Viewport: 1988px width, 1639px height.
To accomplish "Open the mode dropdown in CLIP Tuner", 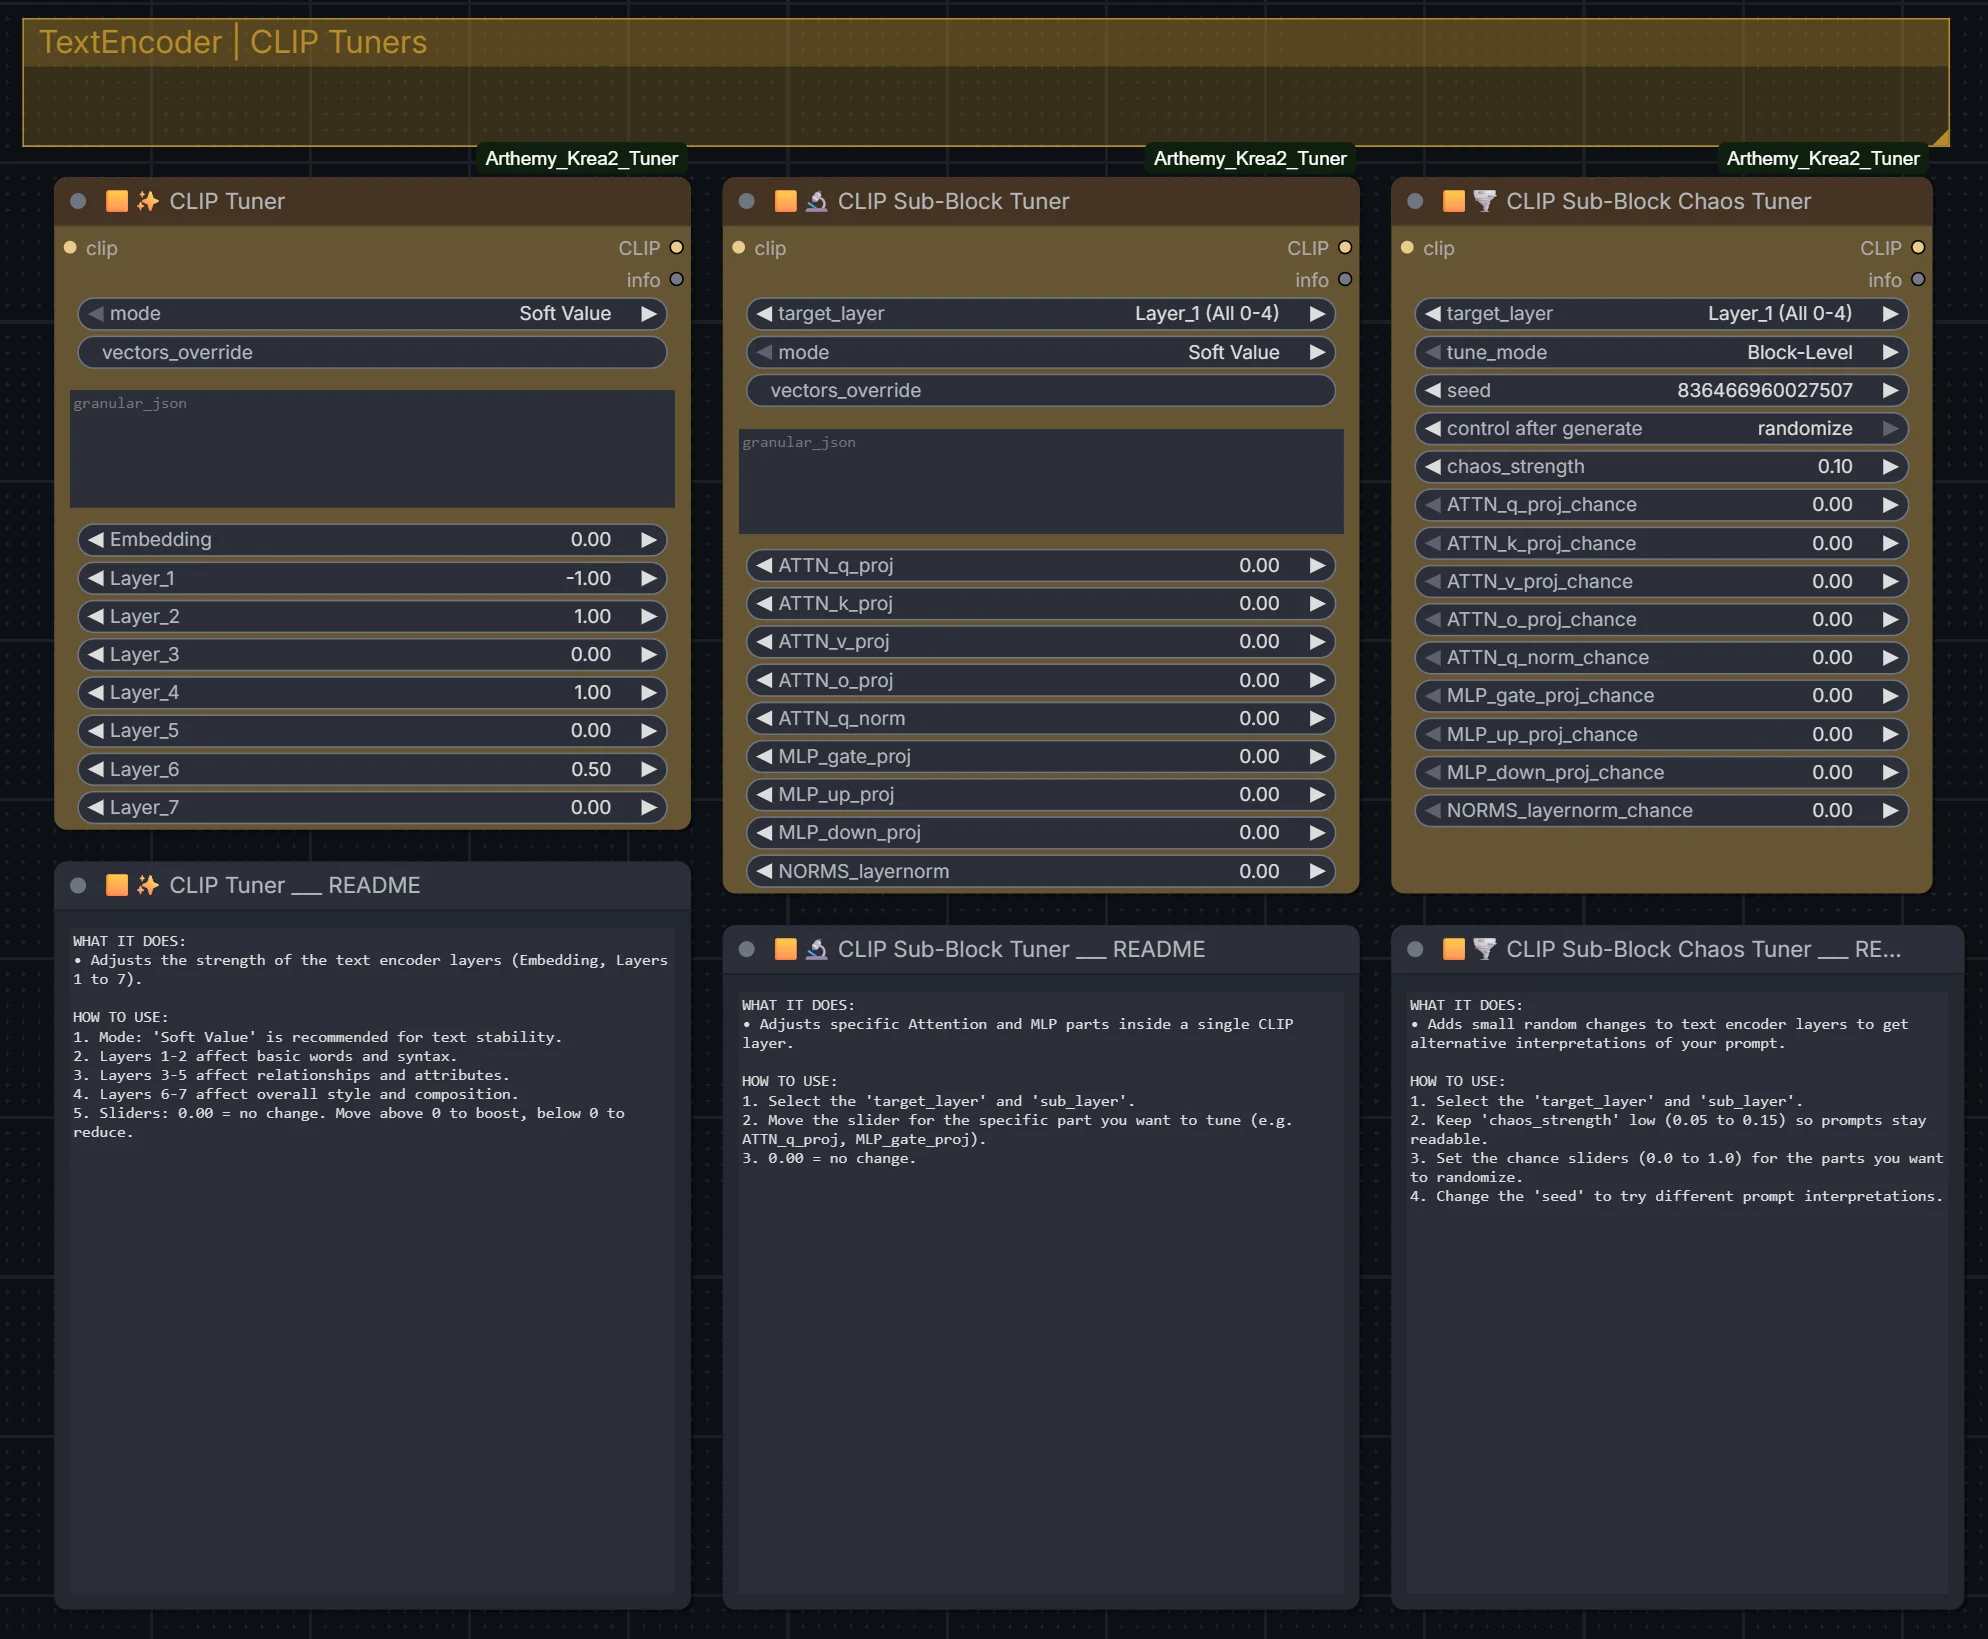I will pos(372,313).
